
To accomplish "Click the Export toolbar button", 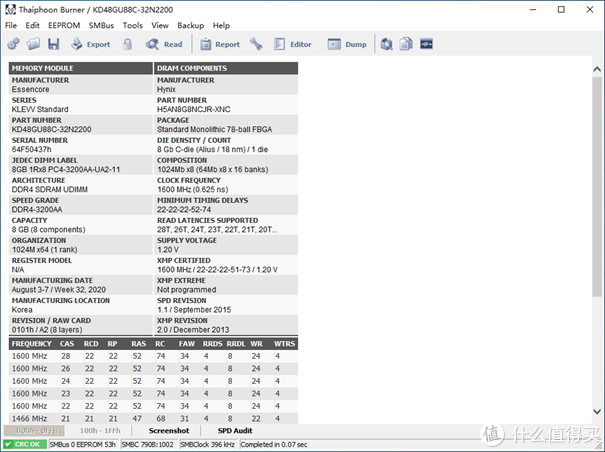I will tap(91, 44).
